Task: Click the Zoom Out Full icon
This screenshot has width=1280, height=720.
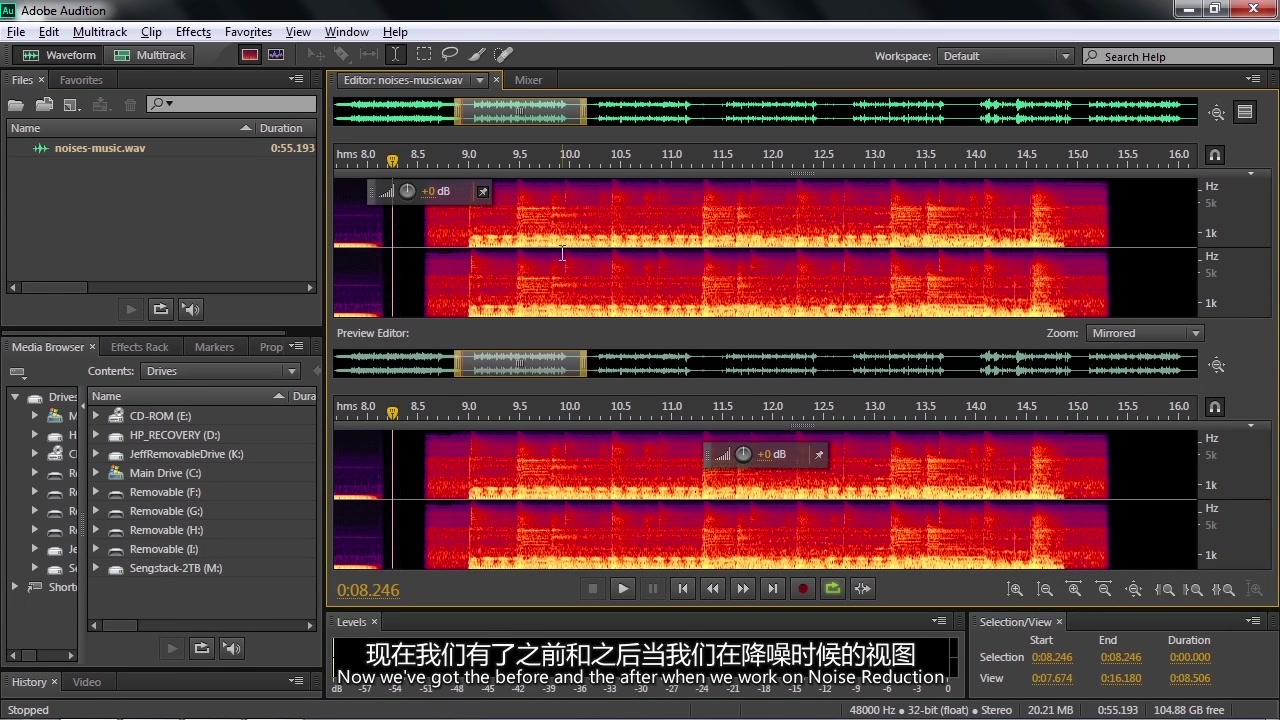Action: pyautogui.click(x=1134, y=589)
